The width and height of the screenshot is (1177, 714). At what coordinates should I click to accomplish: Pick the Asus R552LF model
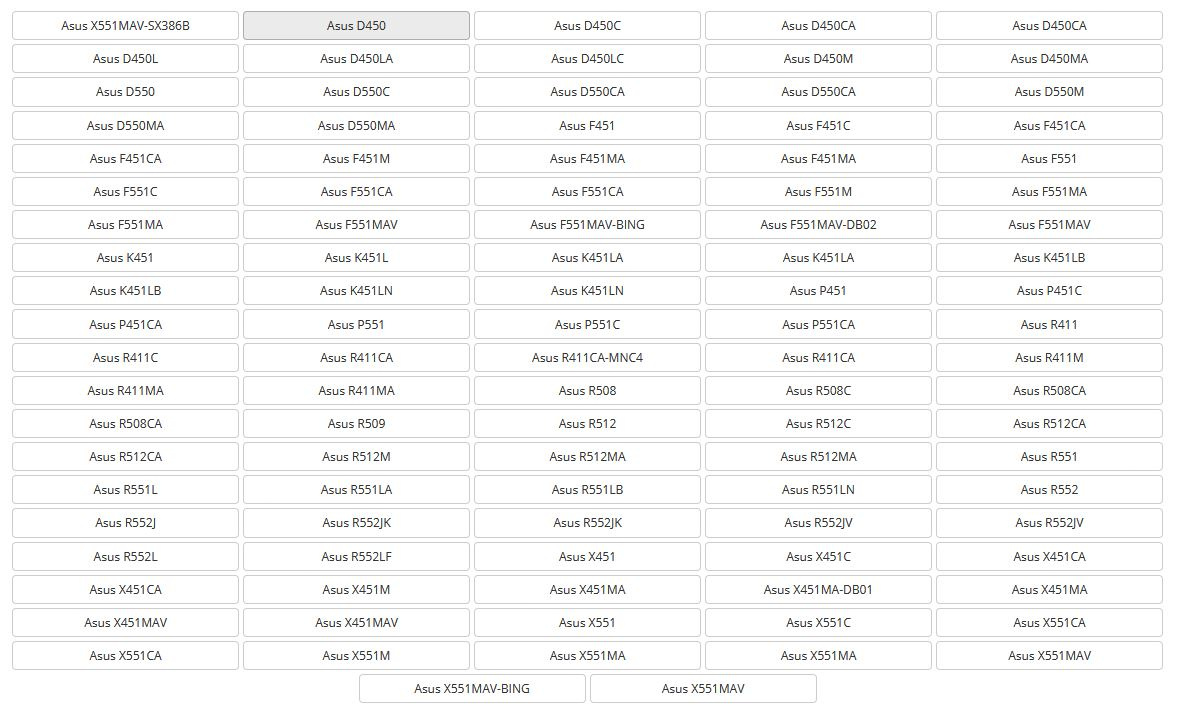(356, 557)
